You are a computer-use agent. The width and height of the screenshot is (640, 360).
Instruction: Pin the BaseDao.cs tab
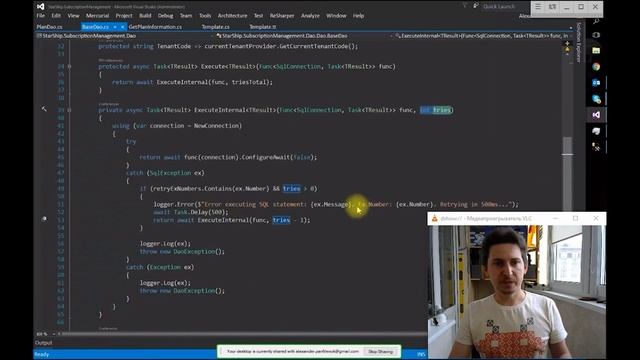tap(115, 27)
